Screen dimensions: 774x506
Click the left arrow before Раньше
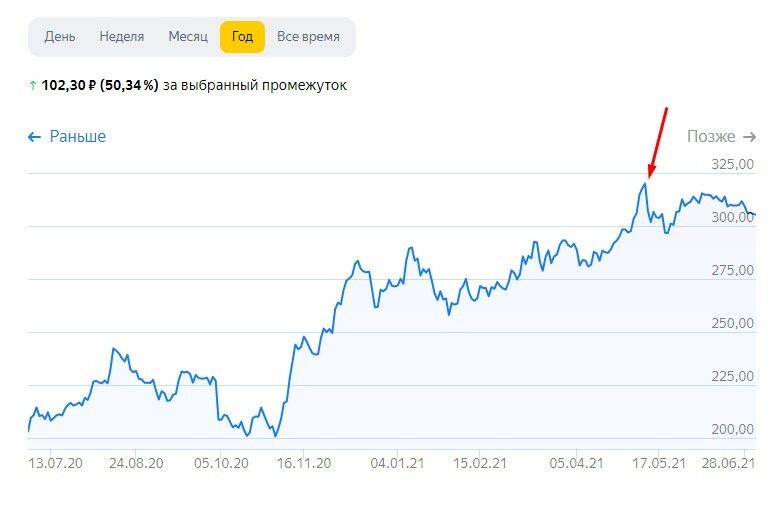[x=35, y=137]
